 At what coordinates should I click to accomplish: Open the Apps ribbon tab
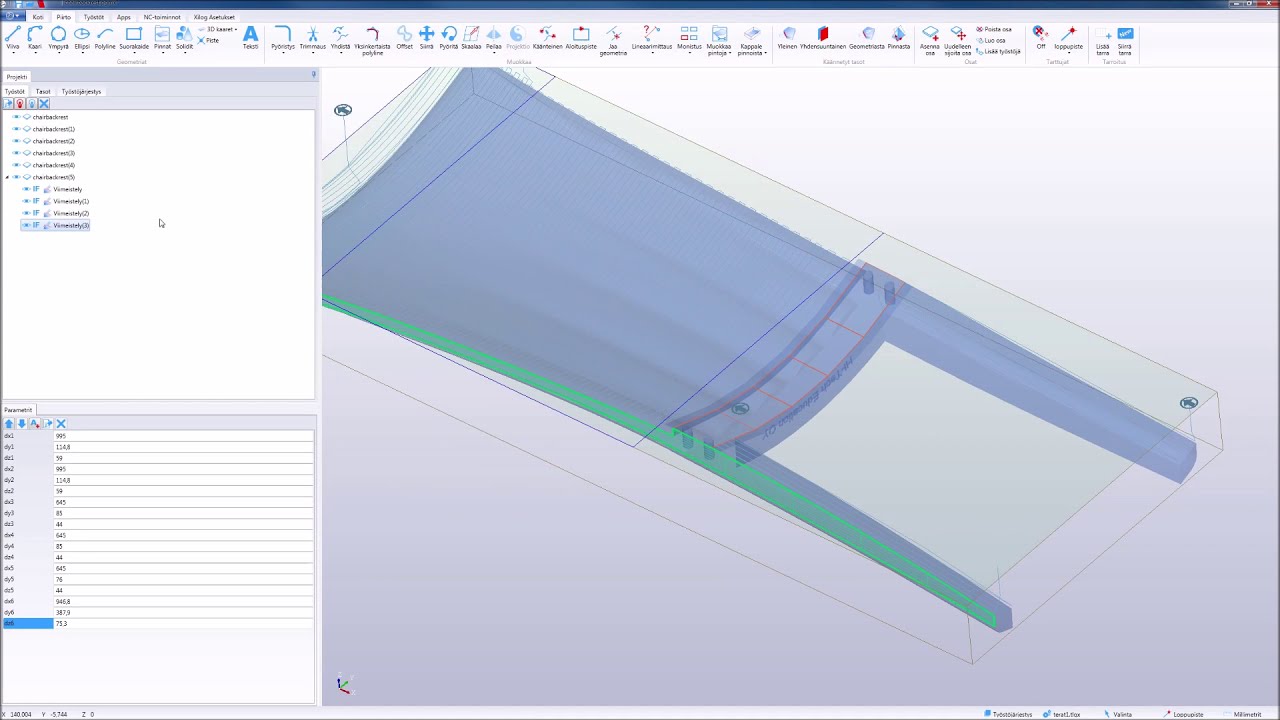tap(124, 17)
